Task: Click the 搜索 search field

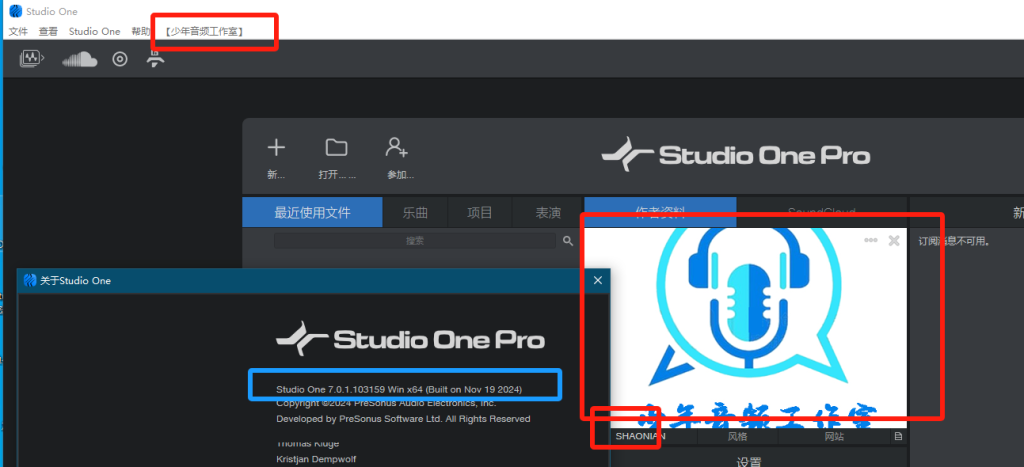Action: [415, 241]
